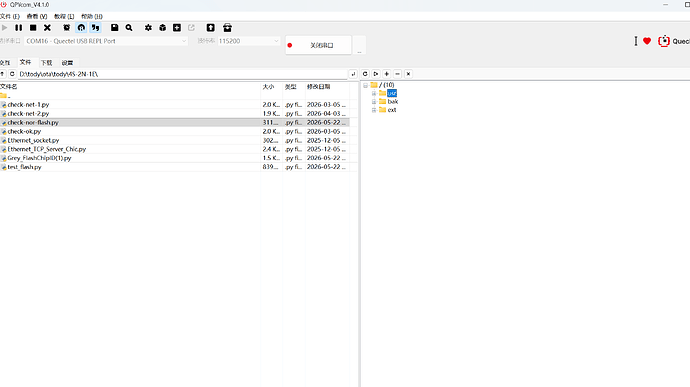
Task: Click the Quectel logo icon
Action: [x=664, y=41]
